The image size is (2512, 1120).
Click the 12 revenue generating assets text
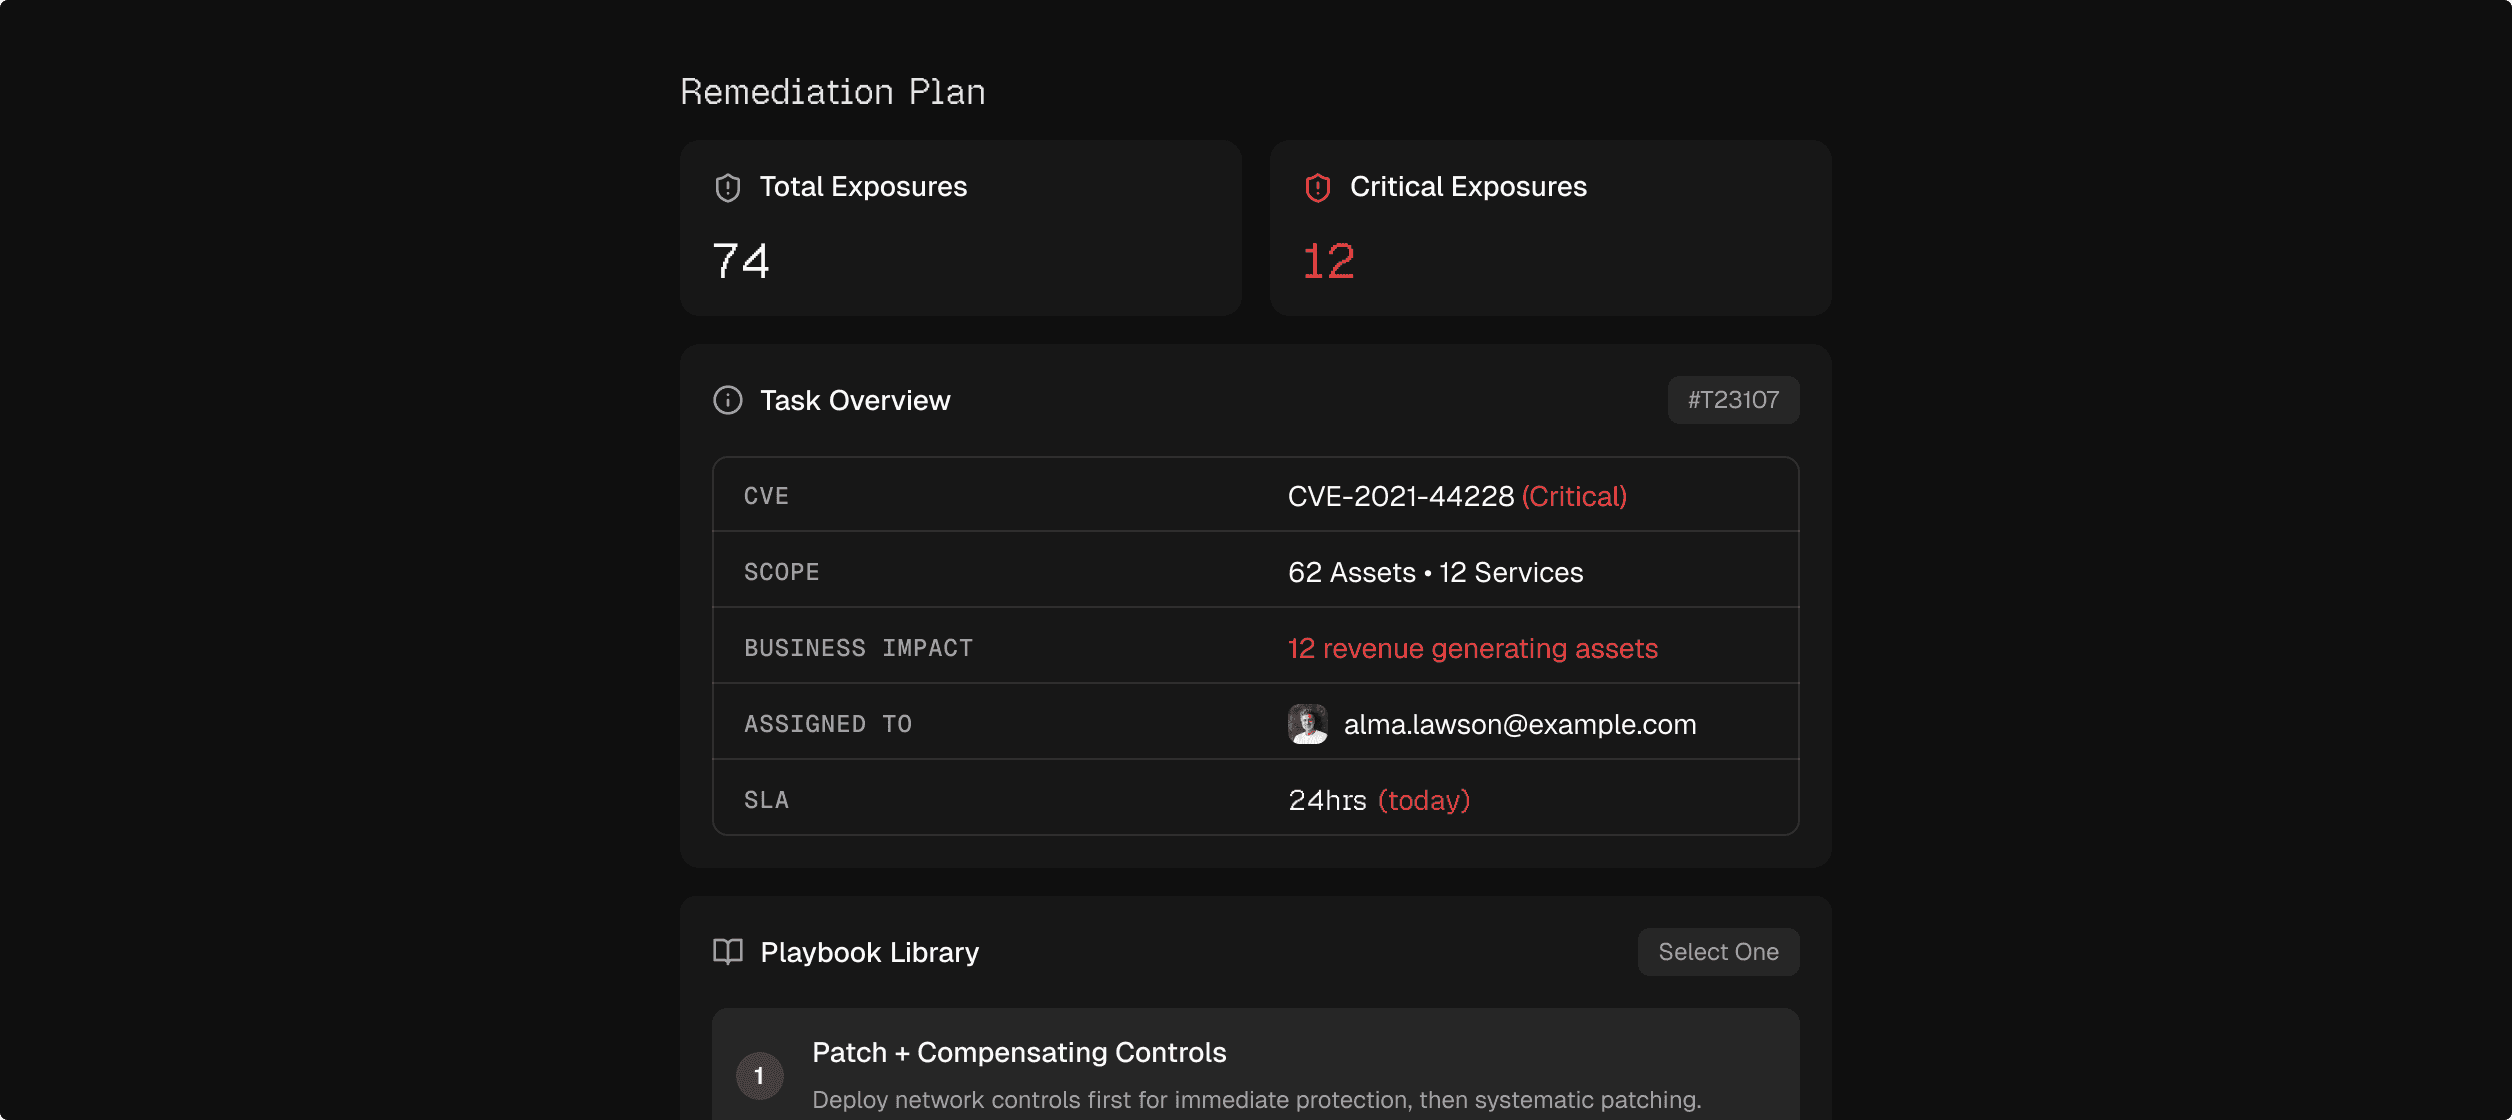(x=1472, y=648)
